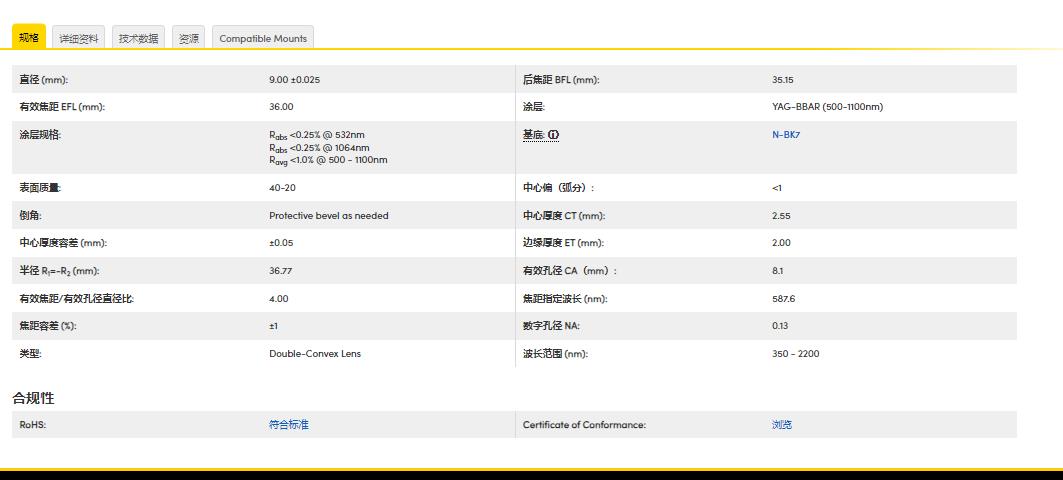
Task: Open the N-BK7 substrate link
Action: click(786, 135)
